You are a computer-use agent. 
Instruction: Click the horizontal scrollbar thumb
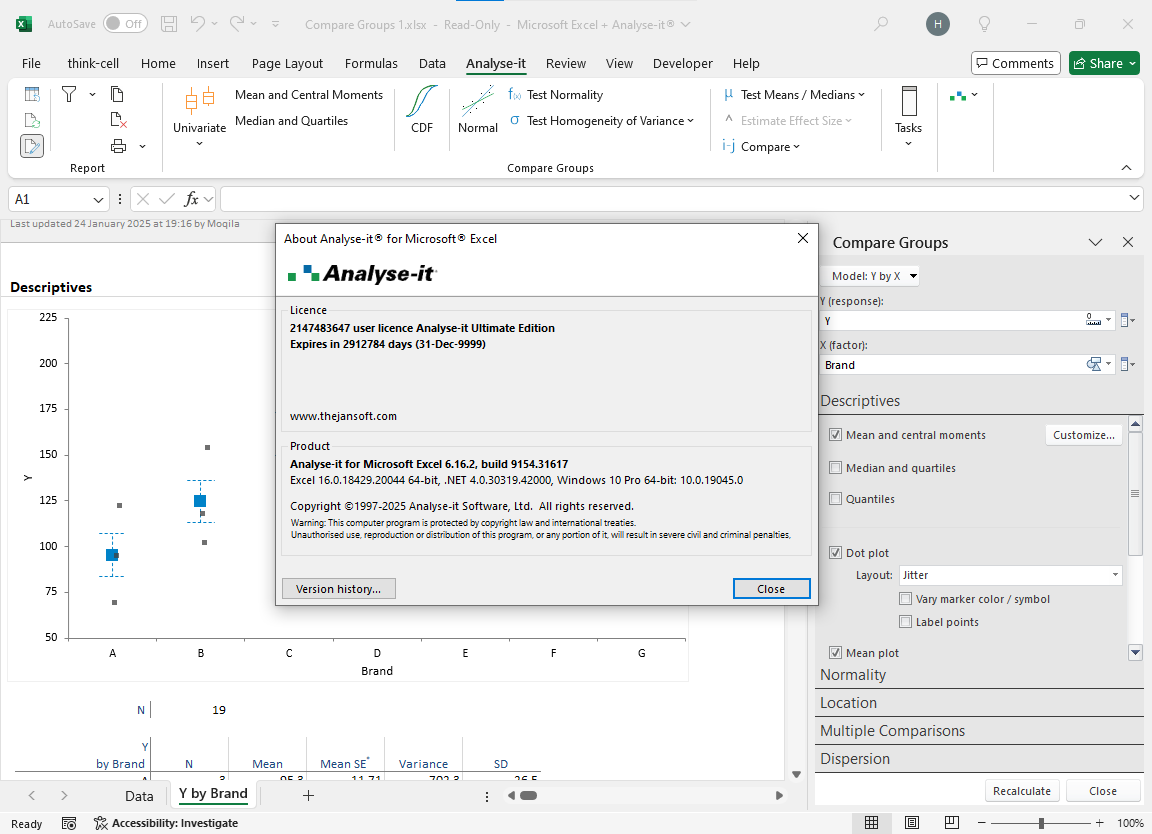(528, 795)
